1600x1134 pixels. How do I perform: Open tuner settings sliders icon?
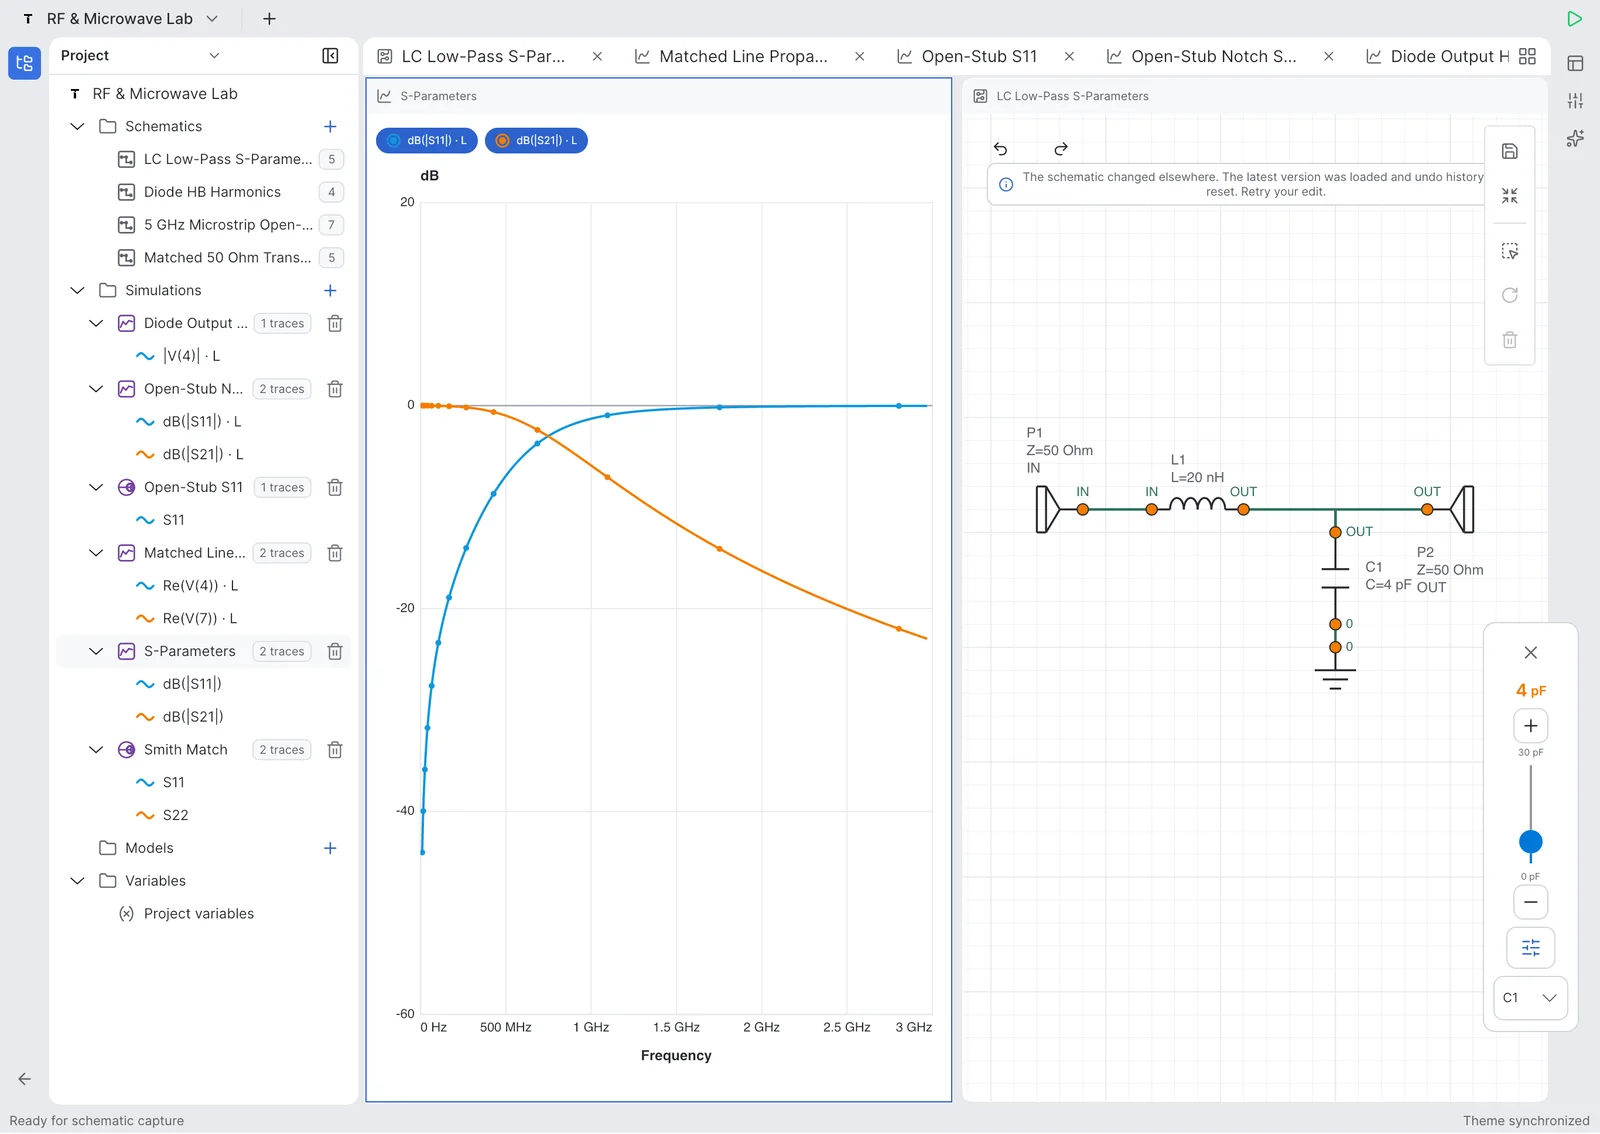tap(1530, 948)
